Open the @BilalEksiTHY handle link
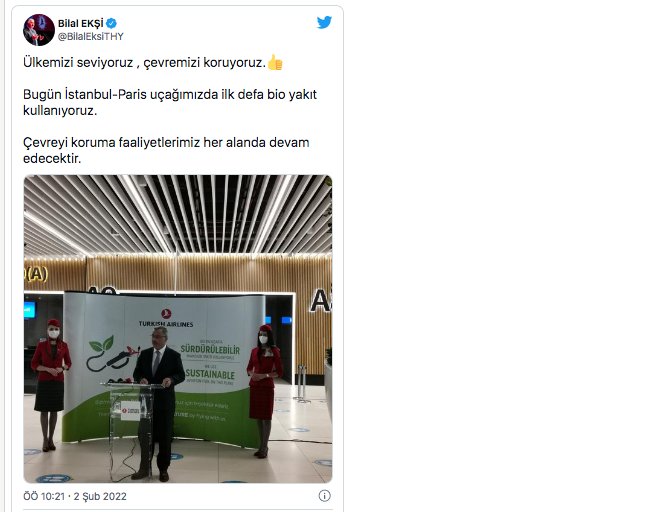This screenshot has height=512, width=670. [91, 36]
